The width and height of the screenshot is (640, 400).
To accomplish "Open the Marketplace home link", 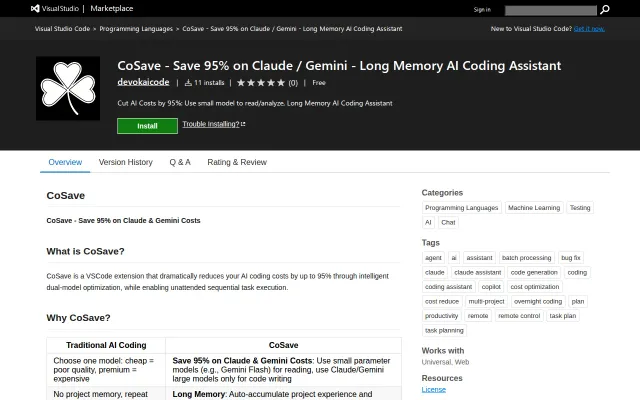I will click(111, 8).
